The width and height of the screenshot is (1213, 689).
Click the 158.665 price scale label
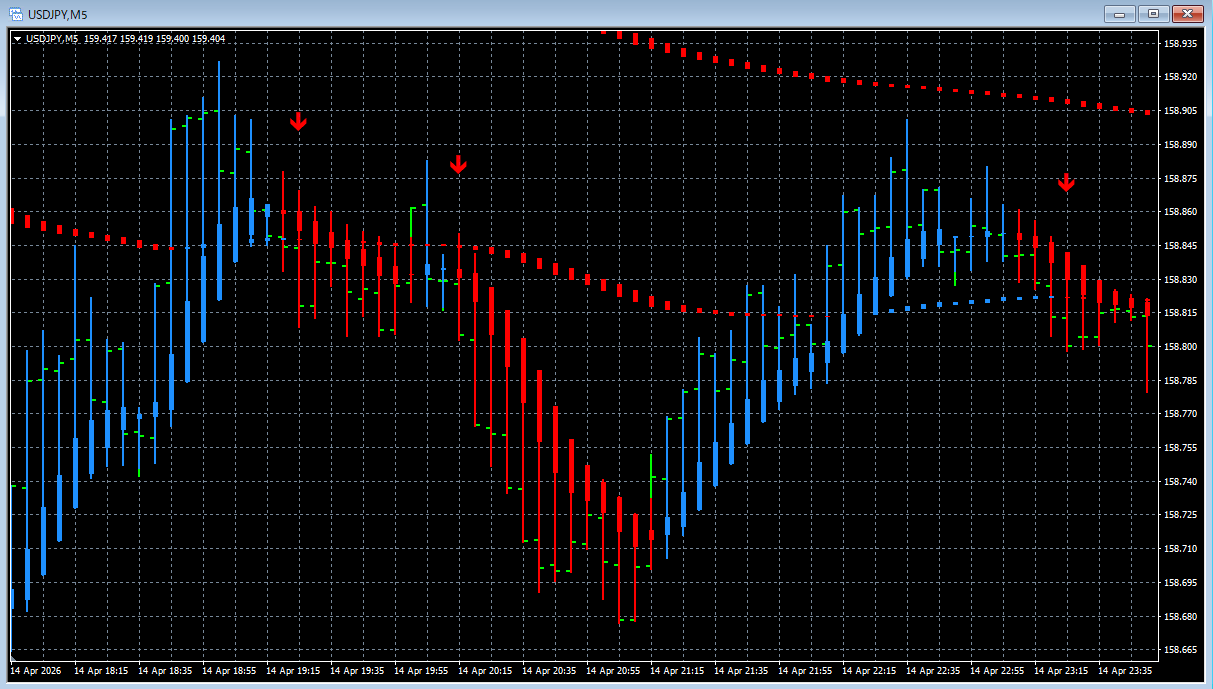[1181, 650]
